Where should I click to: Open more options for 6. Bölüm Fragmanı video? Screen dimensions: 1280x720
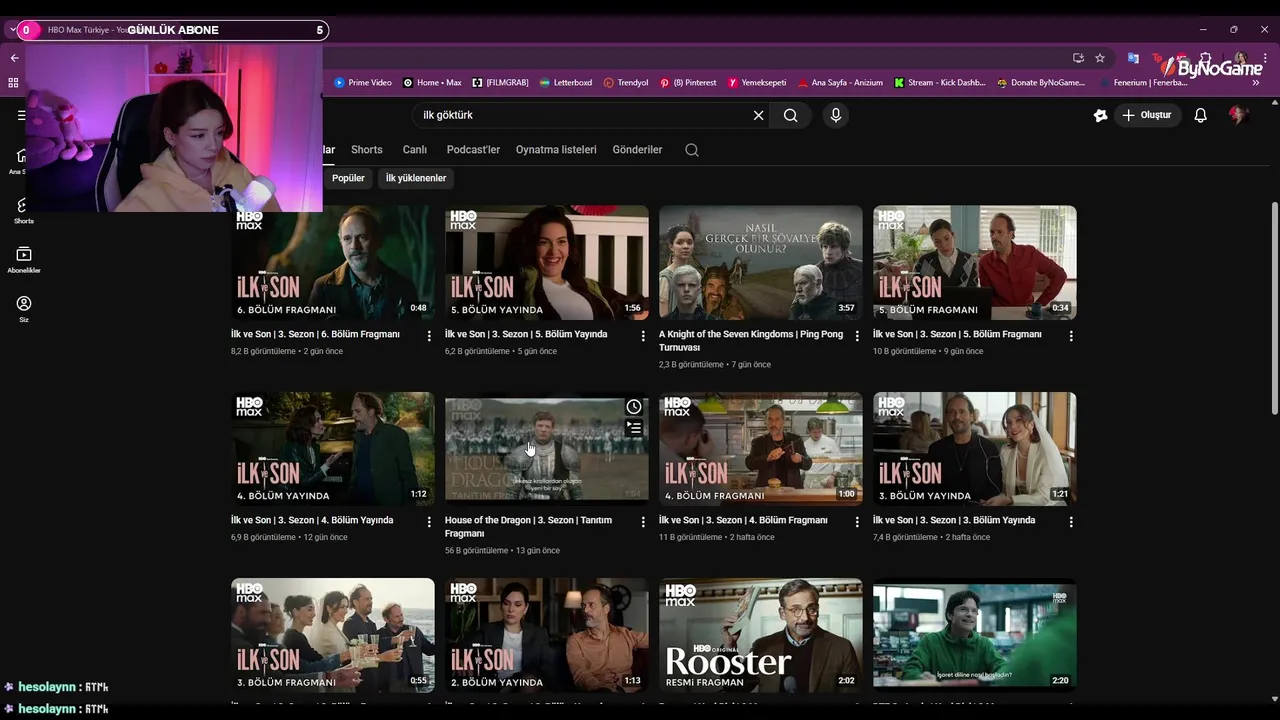coord(429,336)
